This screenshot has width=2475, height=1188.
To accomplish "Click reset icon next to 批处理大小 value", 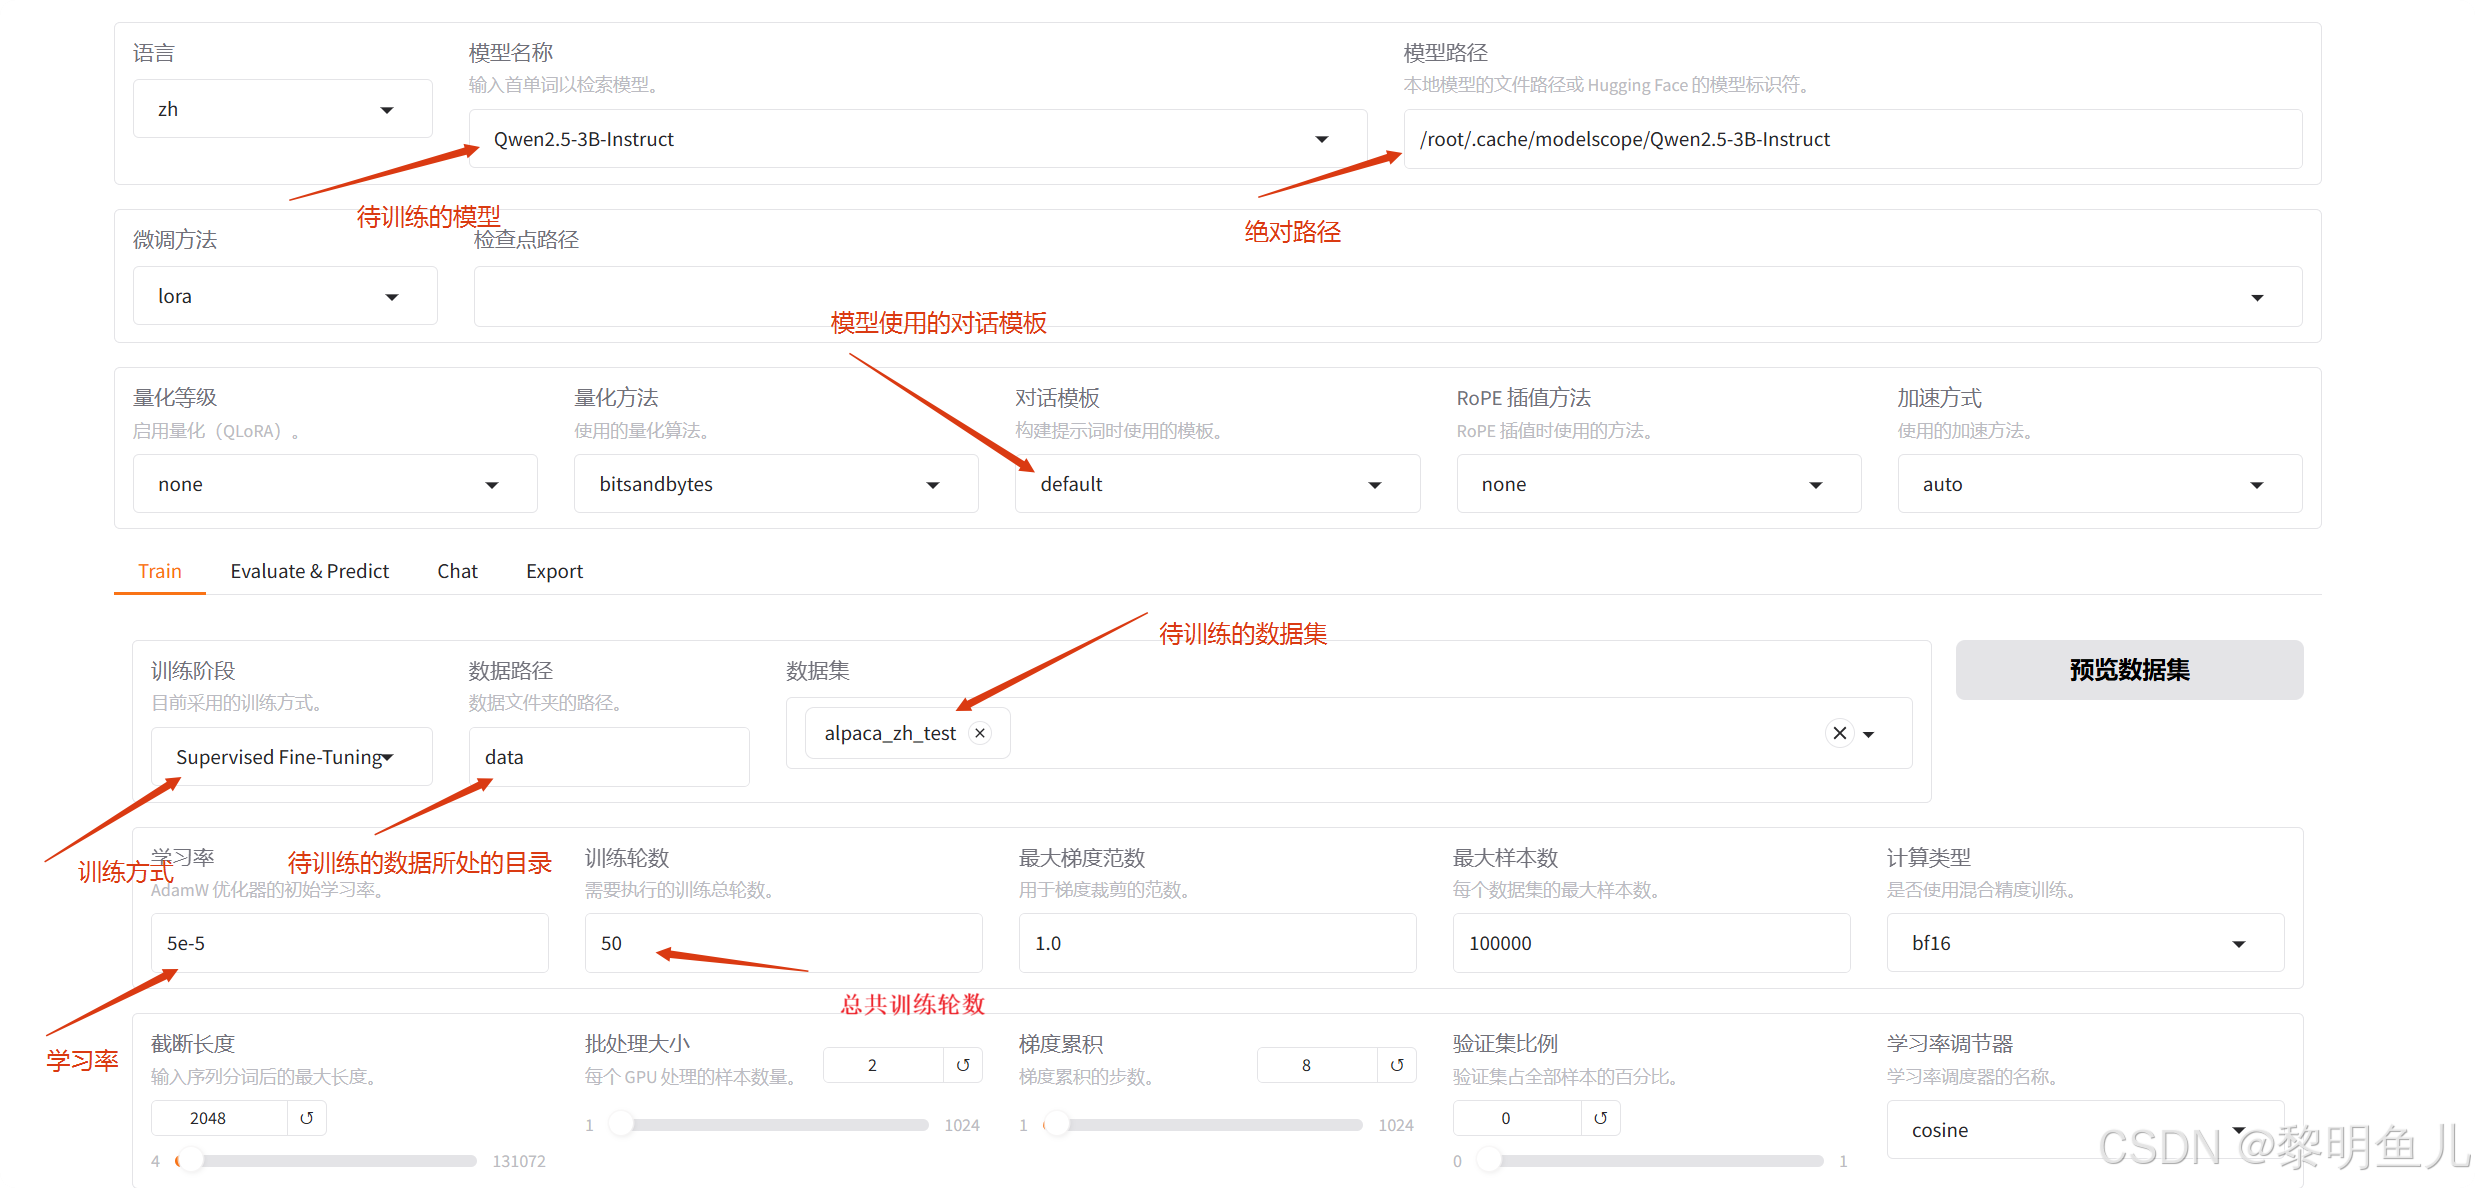I will point(963,1065).
